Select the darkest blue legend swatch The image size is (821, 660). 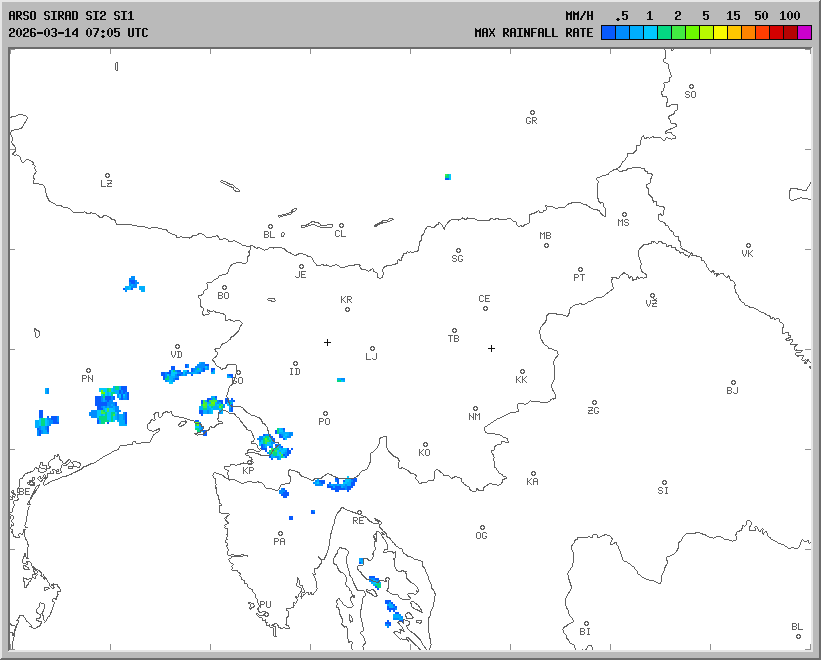coord(608,33)
